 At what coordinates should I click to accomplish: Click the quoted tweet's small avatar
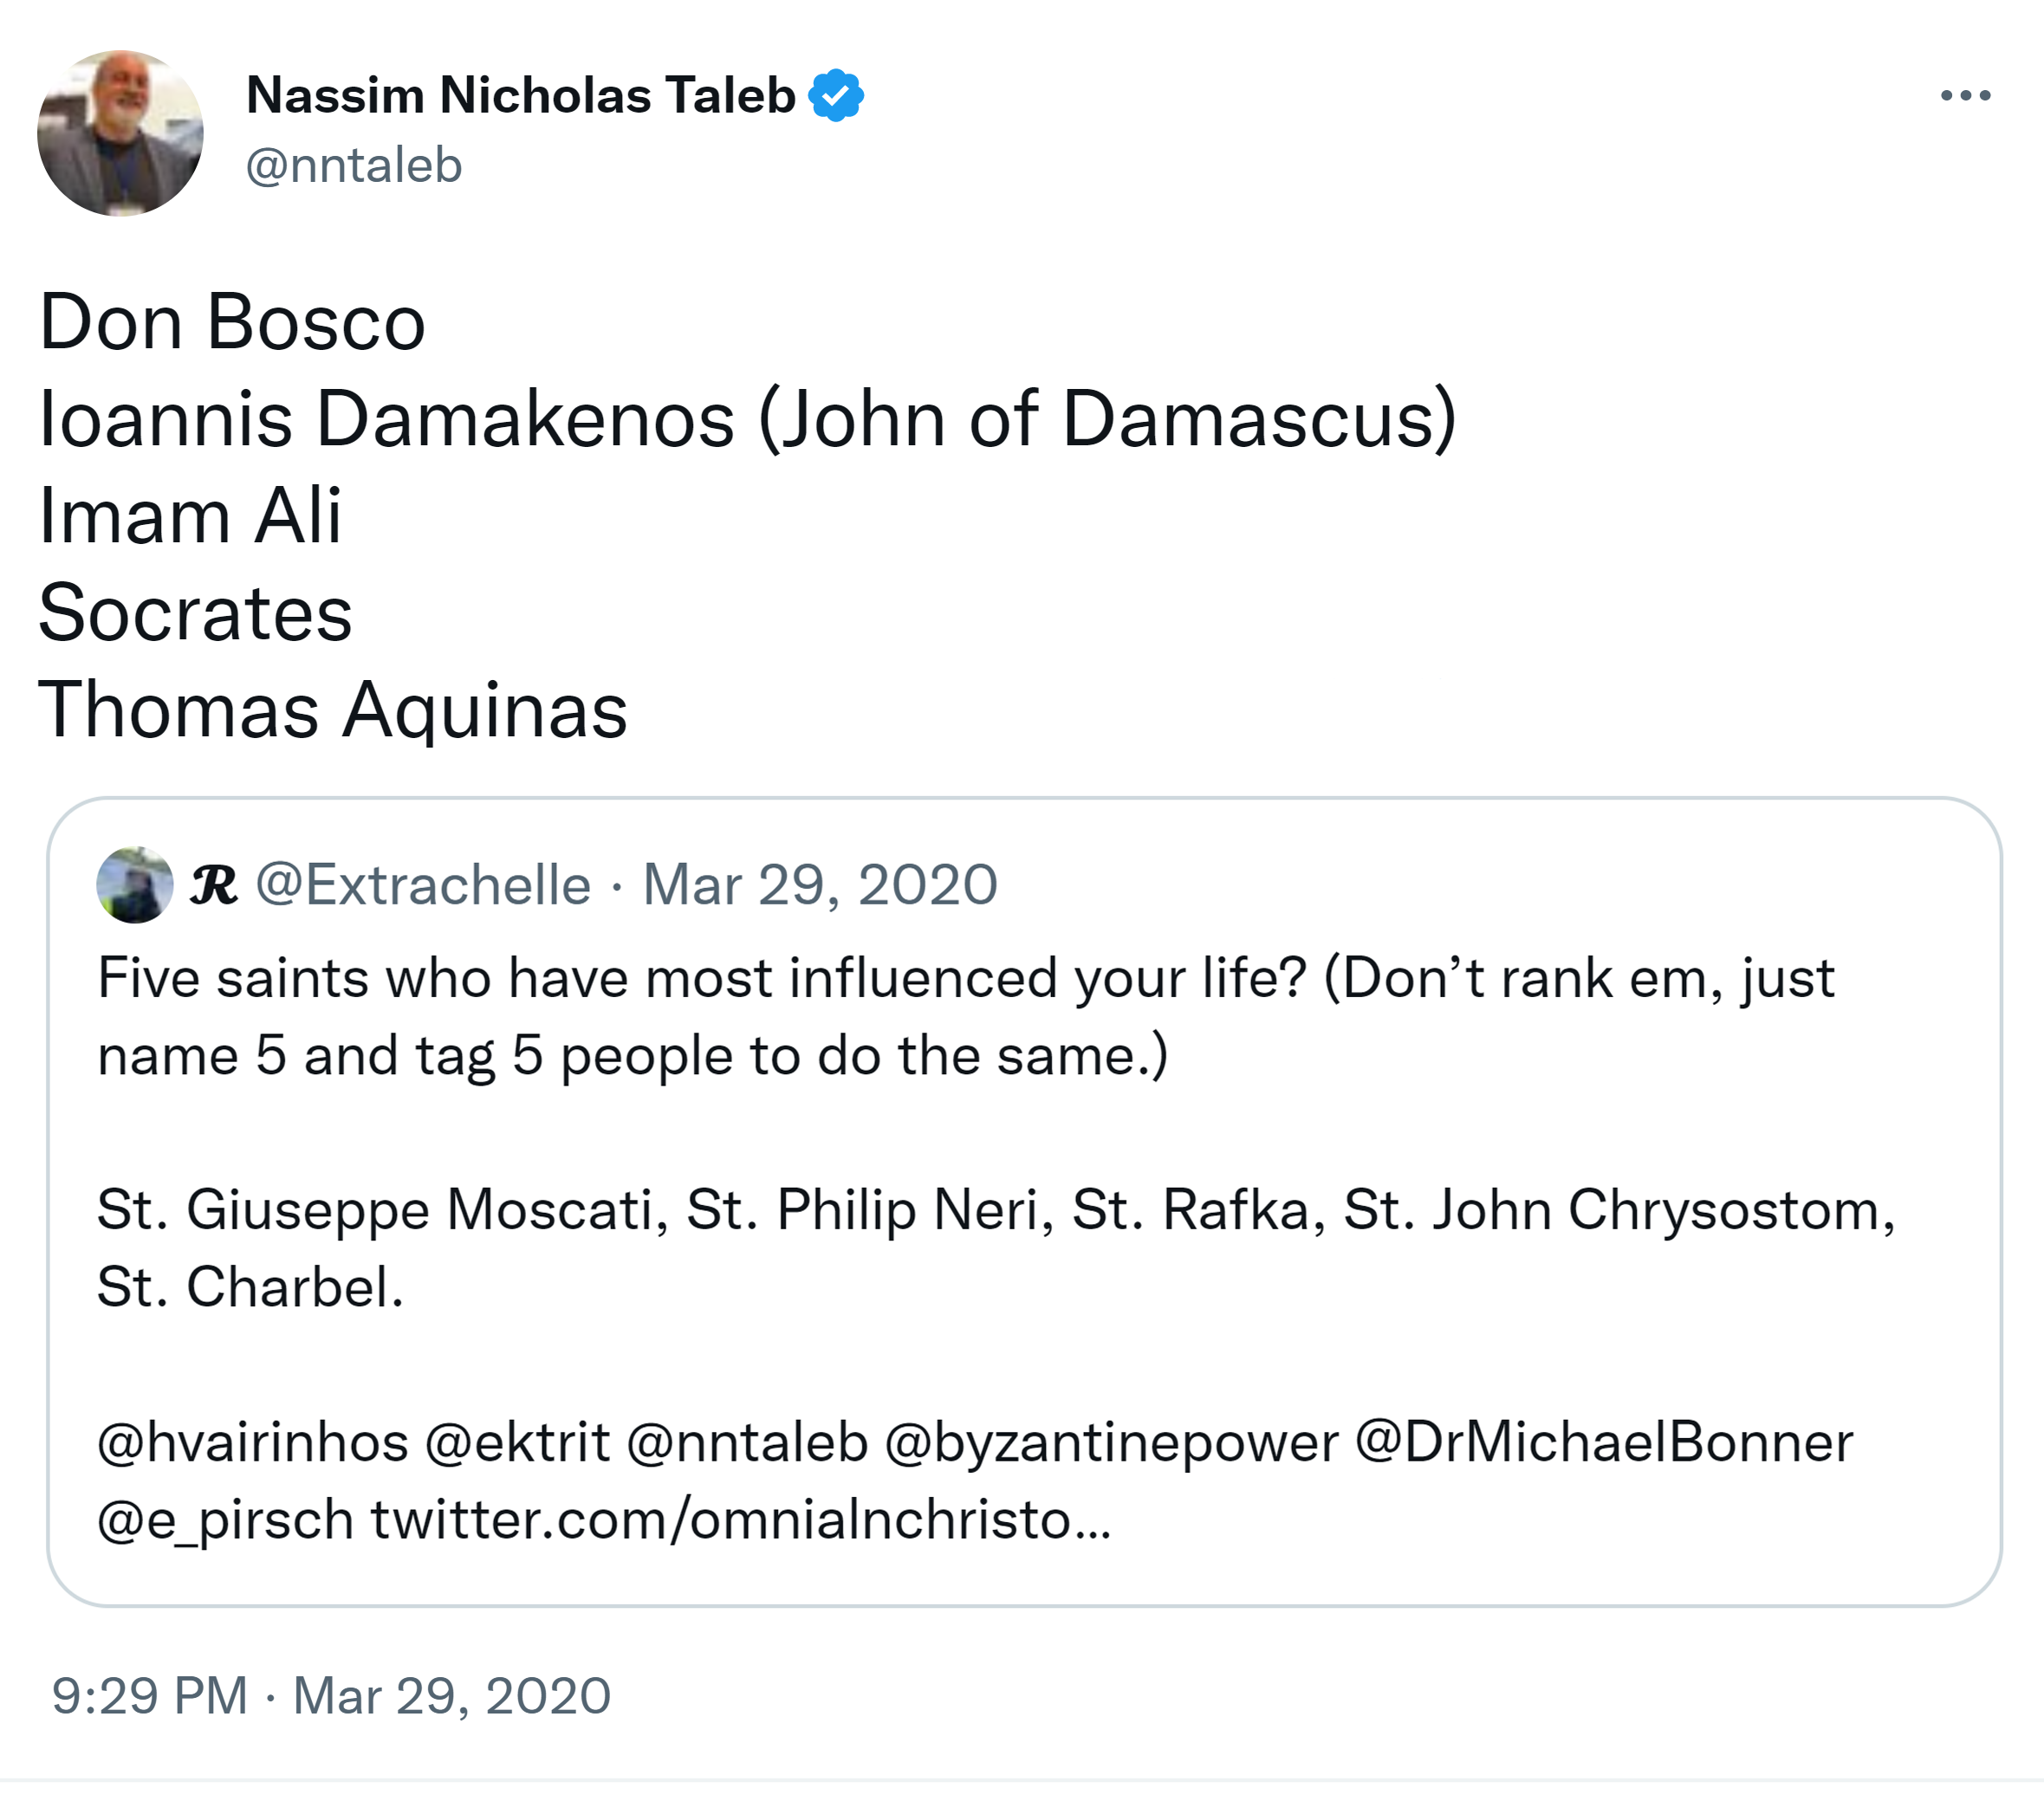135,885
